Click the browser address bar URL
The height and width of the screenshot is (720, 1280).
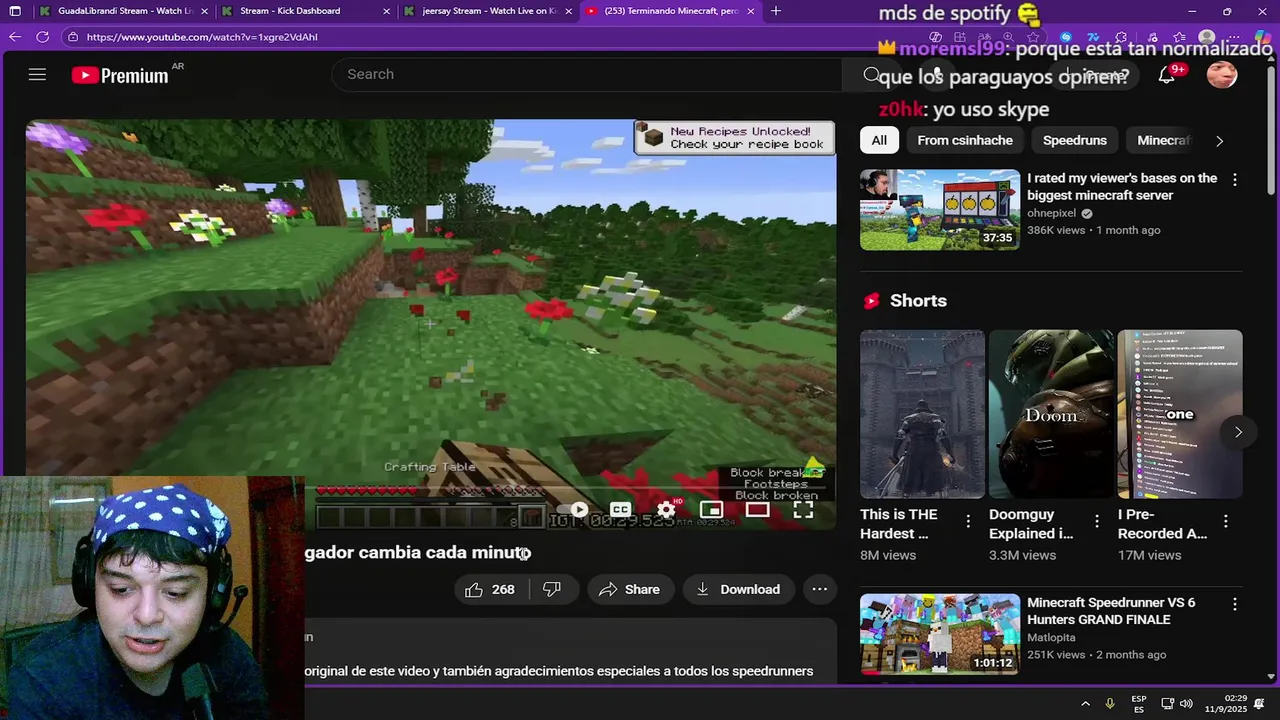(202, 37)
